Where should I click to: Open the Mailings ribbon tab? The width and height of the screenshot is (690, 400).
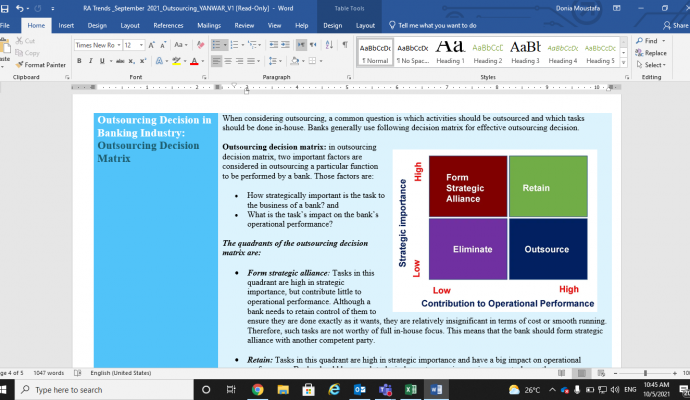(209, 25)
